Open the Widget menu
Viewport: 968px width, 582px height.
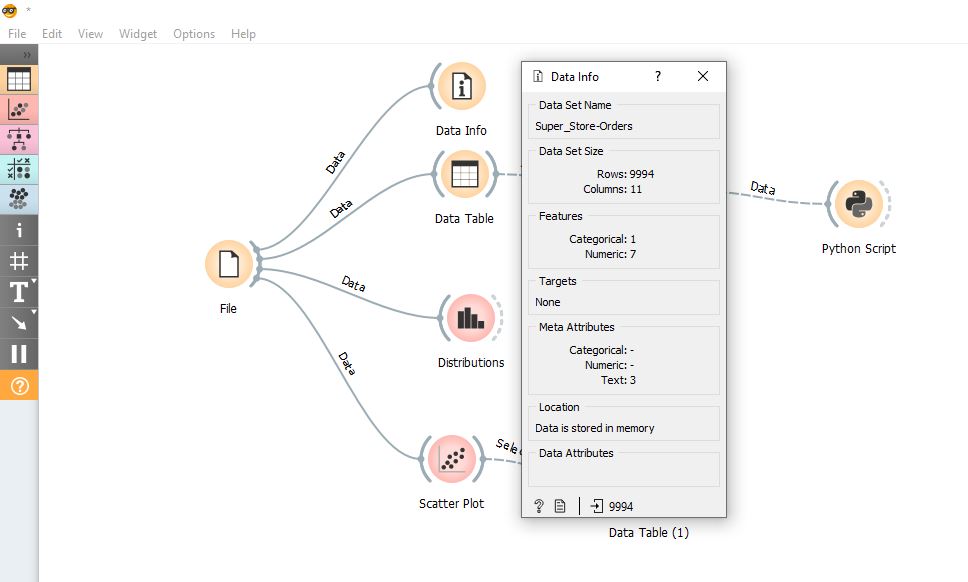137,33
